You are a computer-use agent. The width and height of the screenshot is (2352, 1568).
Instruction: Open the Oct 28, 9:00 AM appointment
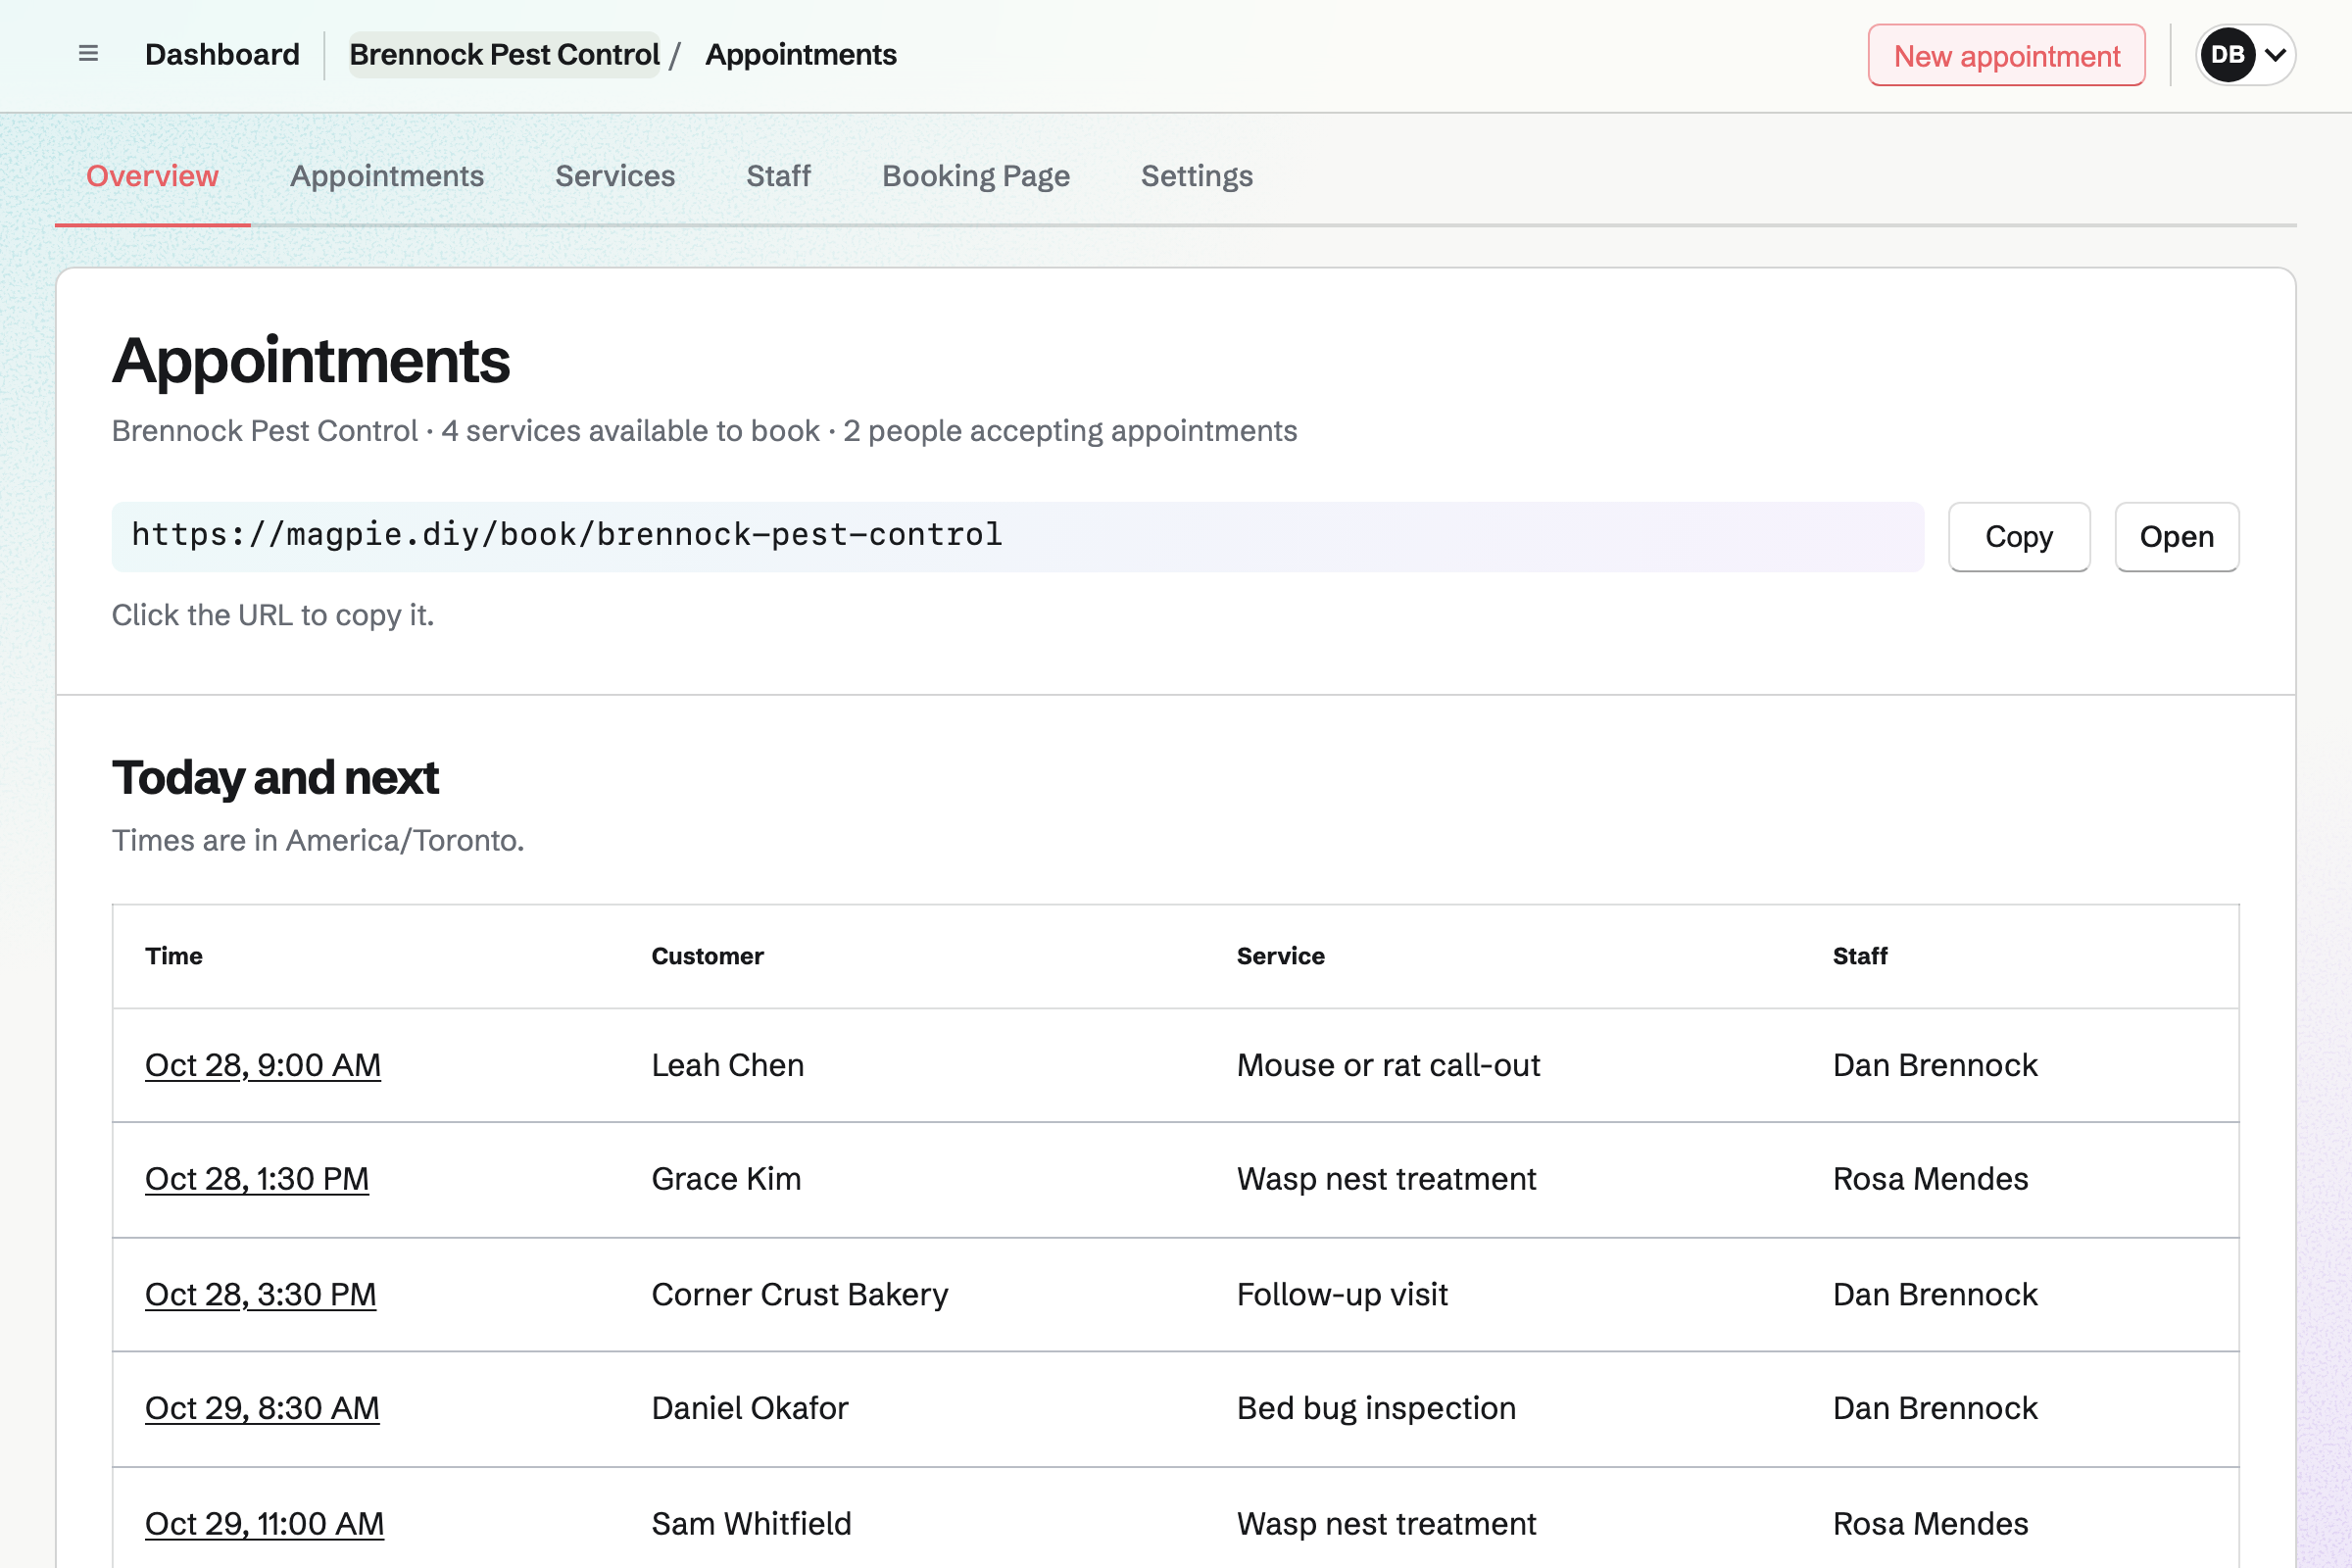[263, 1065]
